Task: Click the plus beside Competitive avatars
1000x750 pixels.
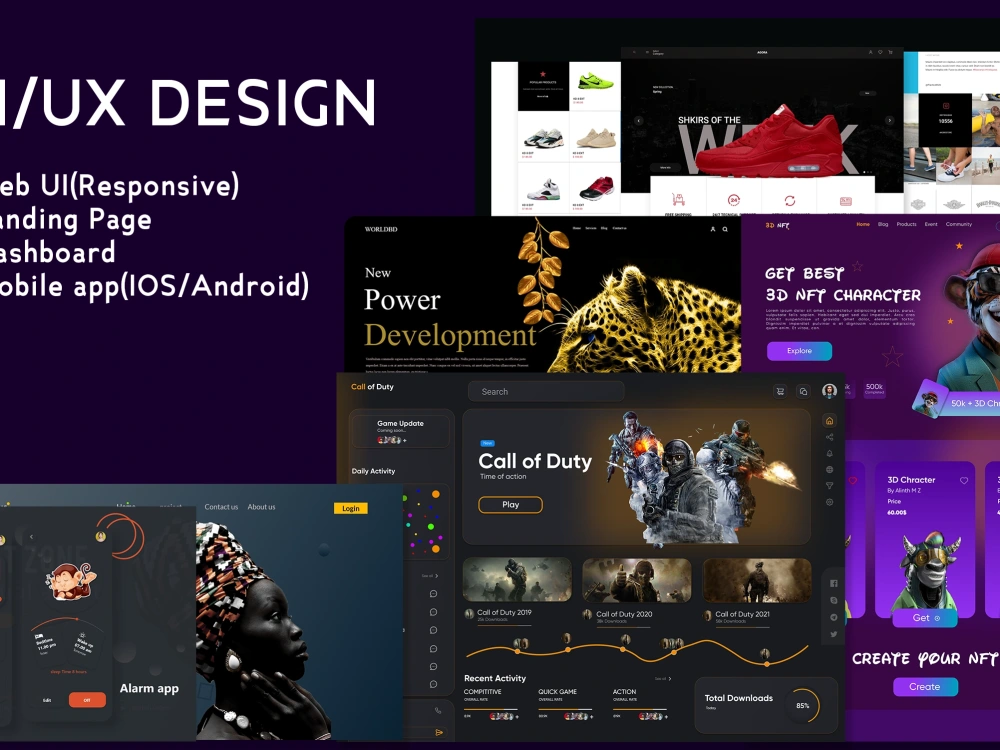Action: pyautogui.click(x=517, y=716)
